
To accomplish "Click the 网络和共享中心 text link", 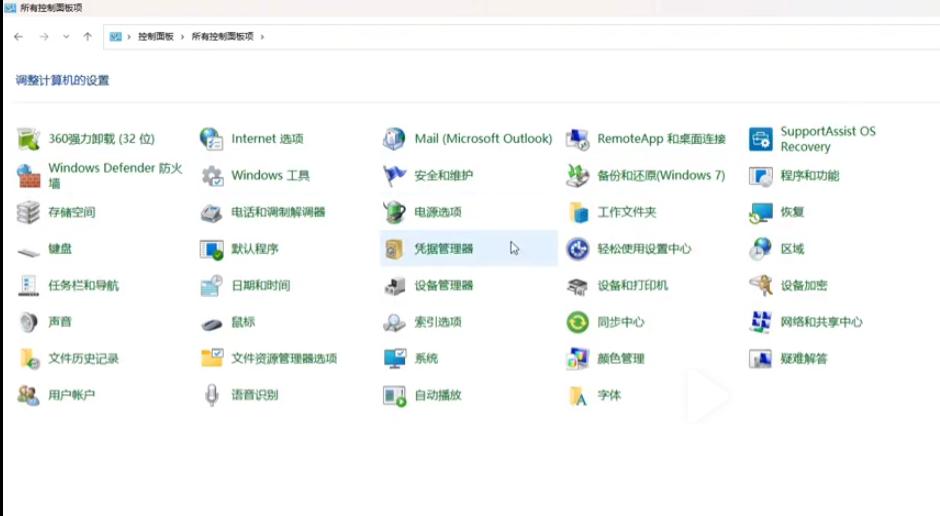I will (x=821, y=322).
